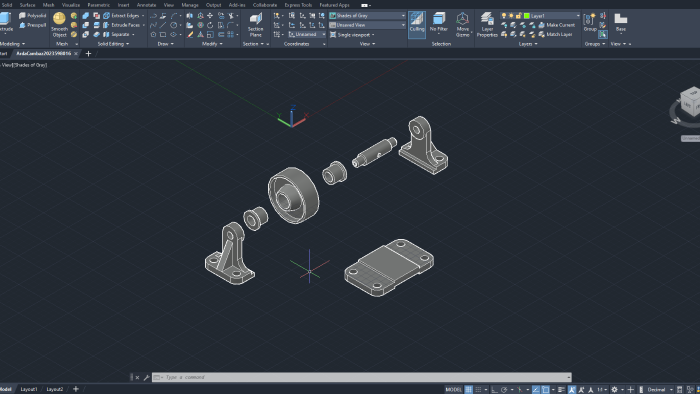The width and height of the screenshot is (700, 394).
Task: Open the Decimal units dropdown
Action: click(659, 390)
